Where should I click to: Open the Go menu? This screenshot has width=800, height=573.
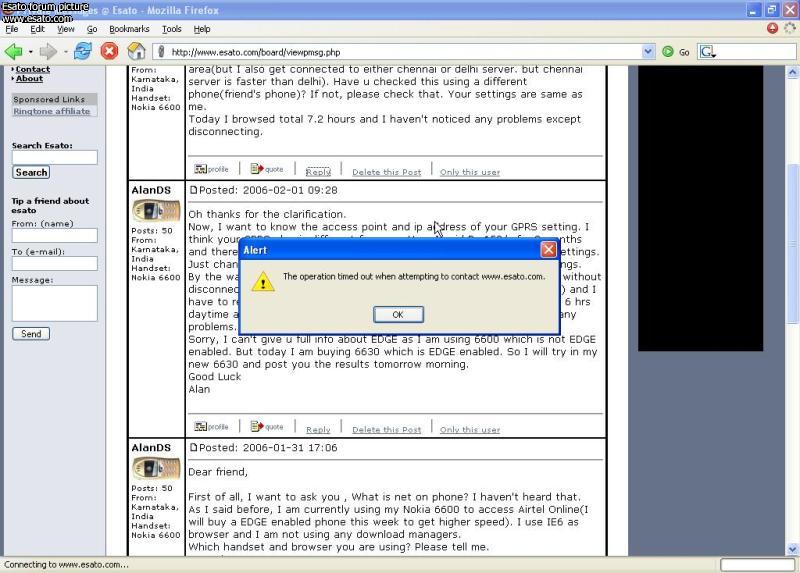click(92, 29)
